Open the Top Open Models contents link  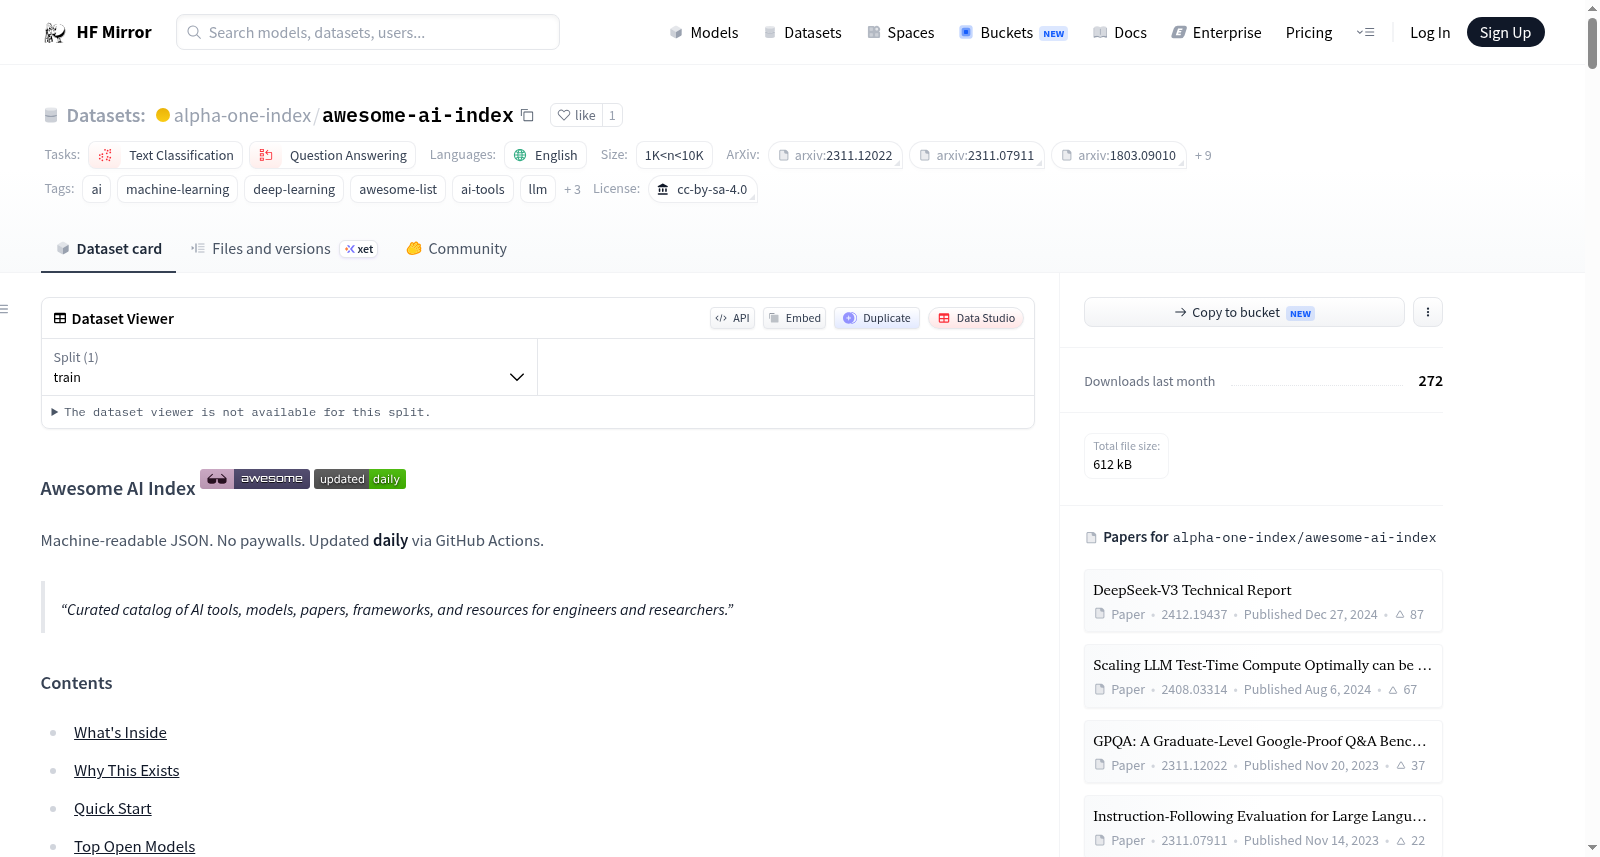pos(135,847)
